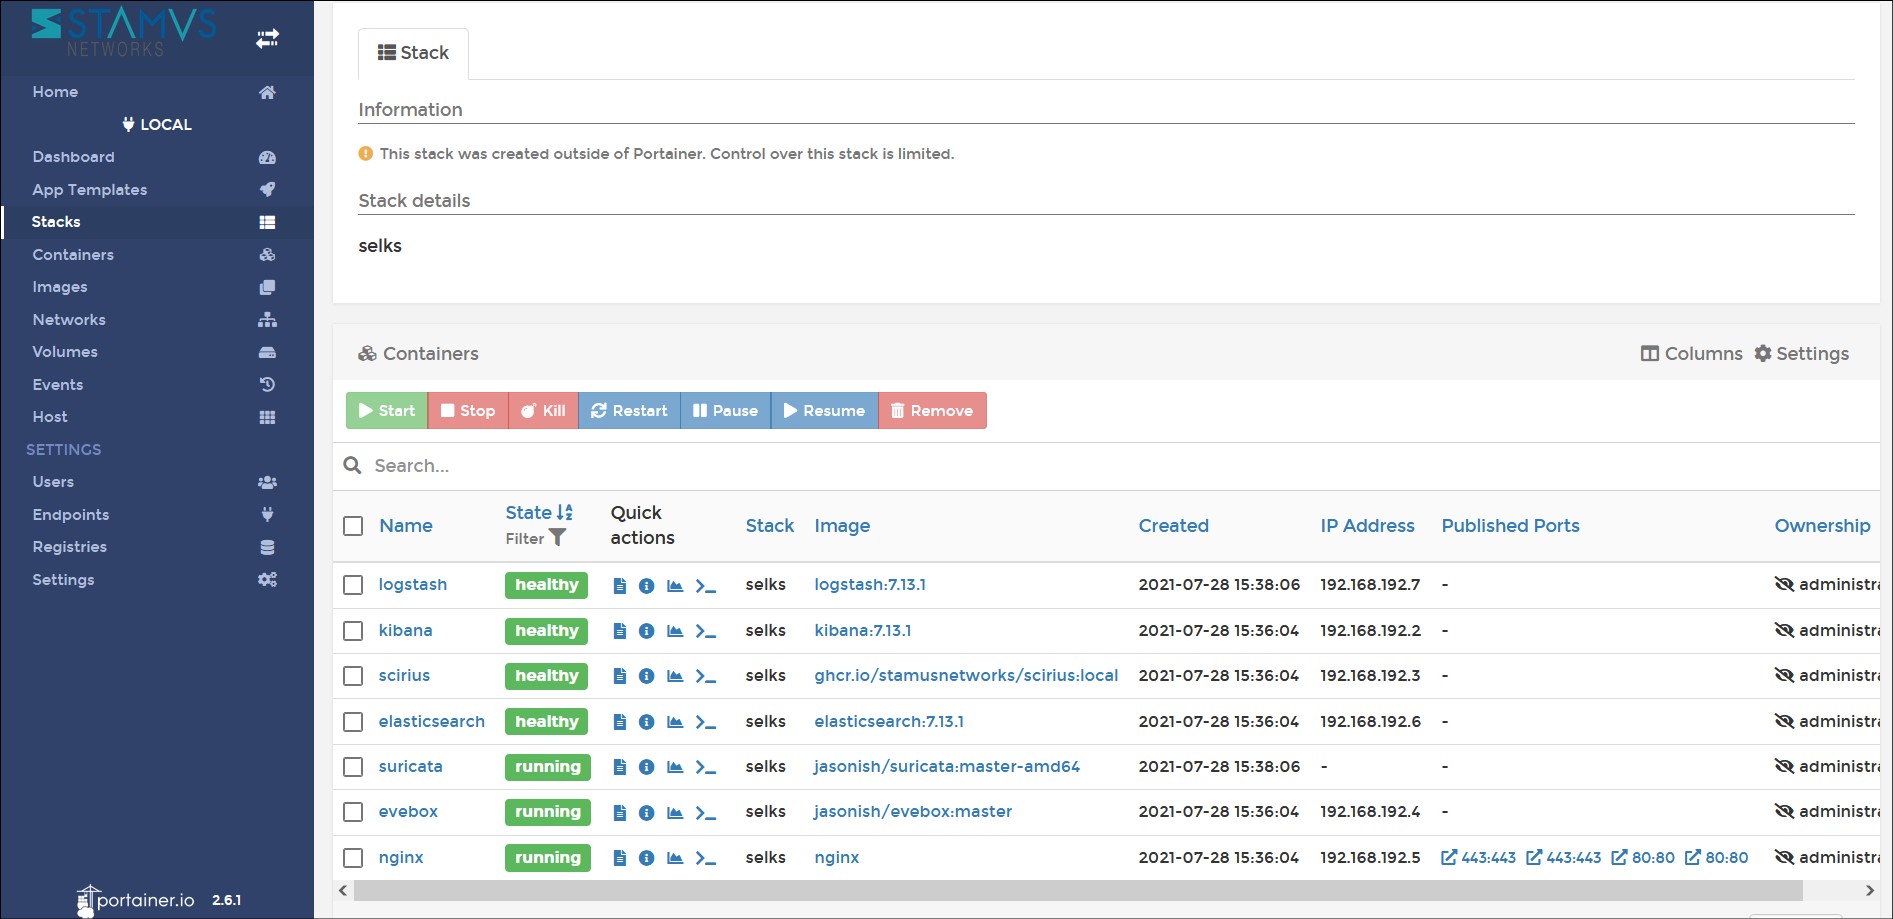Open logs icon for kibana container
The width and height of the screenshot is (1893, 919).
620,631
